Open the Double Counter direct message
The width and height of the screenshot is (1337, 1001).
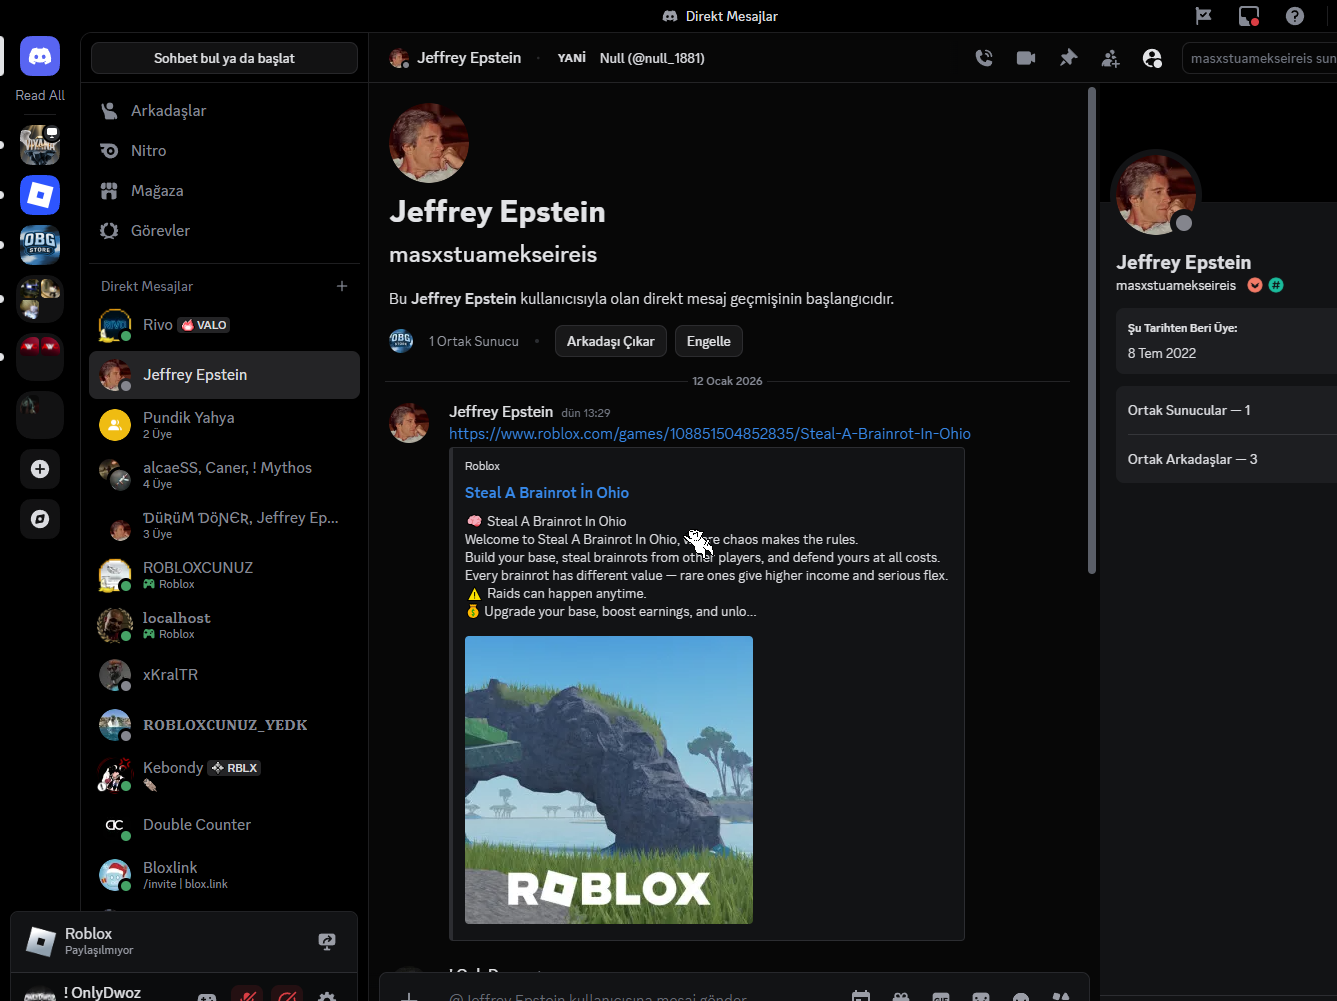pos(224,825)
